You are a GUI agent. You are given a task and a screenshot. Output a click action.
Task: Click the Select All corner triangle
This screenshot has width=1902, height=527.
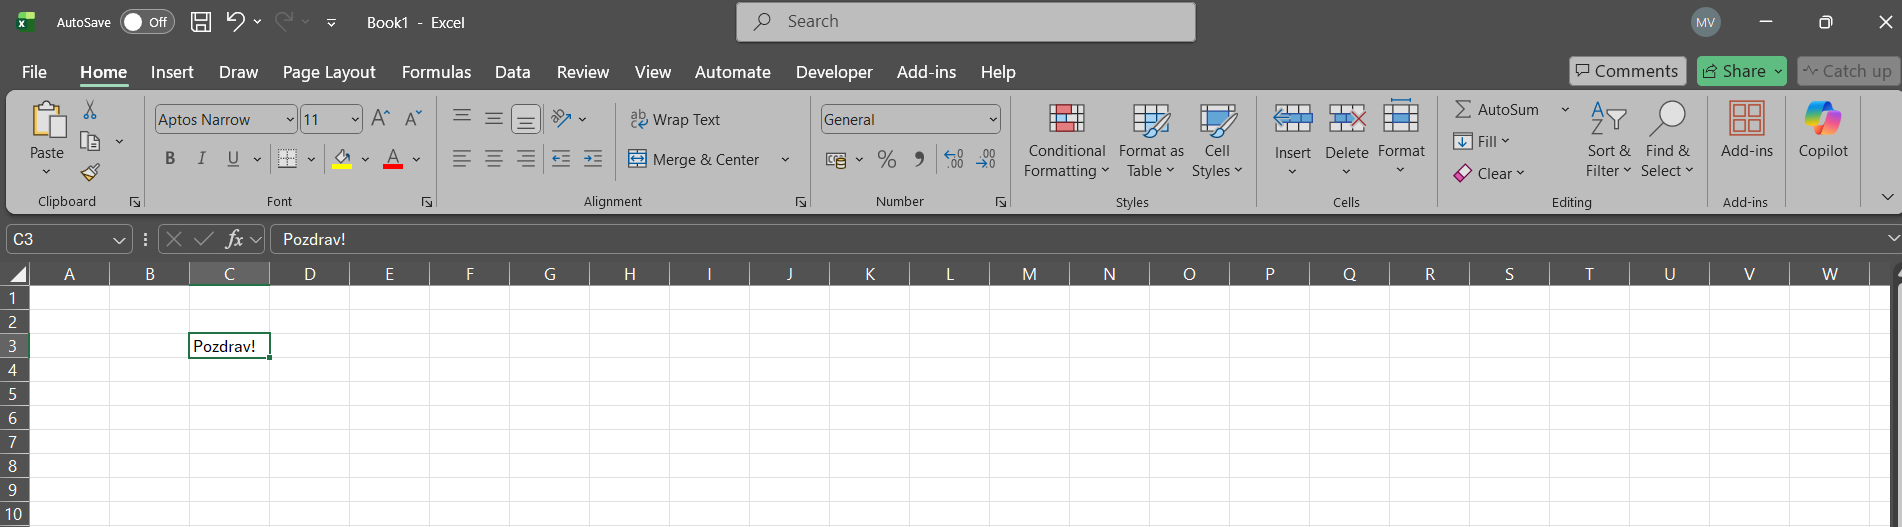(x=17, y=274)
